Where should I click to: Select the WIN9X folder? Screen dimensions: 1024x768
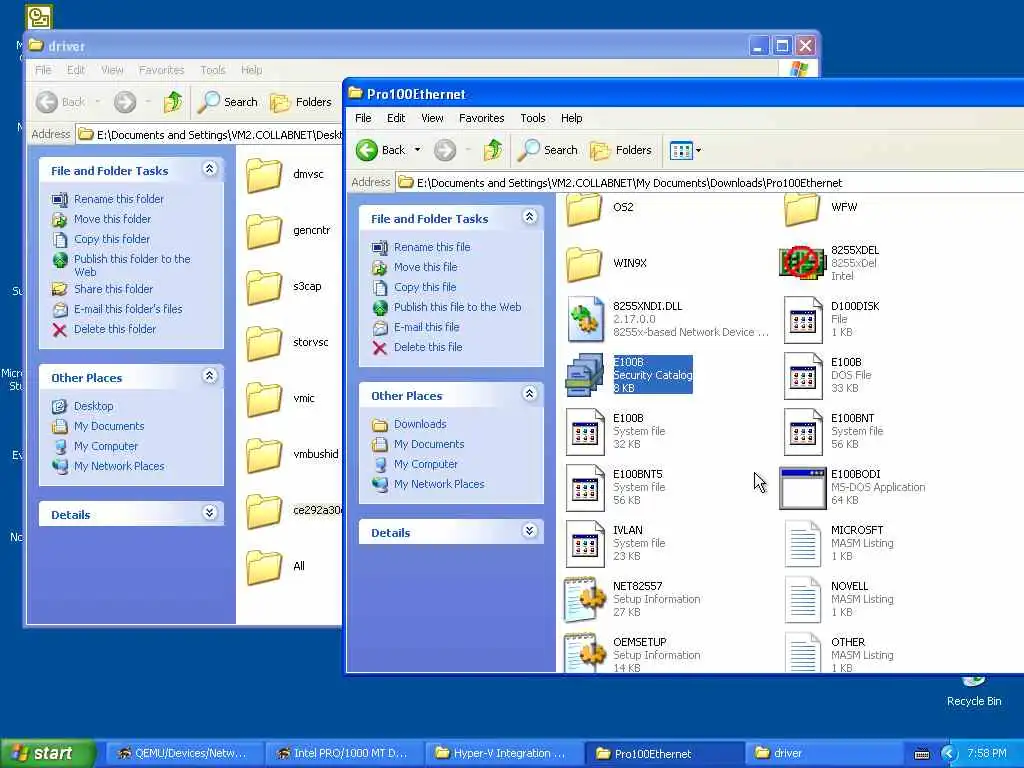(606, 263)
